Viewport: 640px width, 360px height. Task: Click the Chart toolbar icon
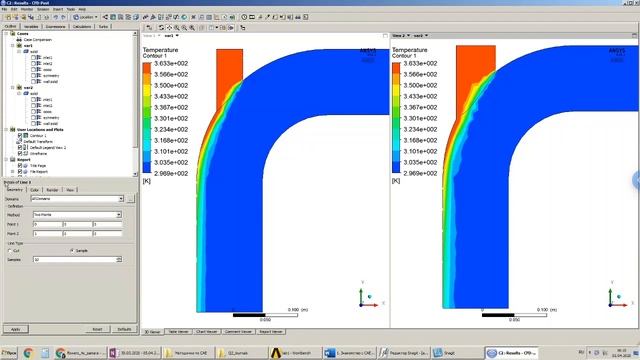(x=216, y=17)
